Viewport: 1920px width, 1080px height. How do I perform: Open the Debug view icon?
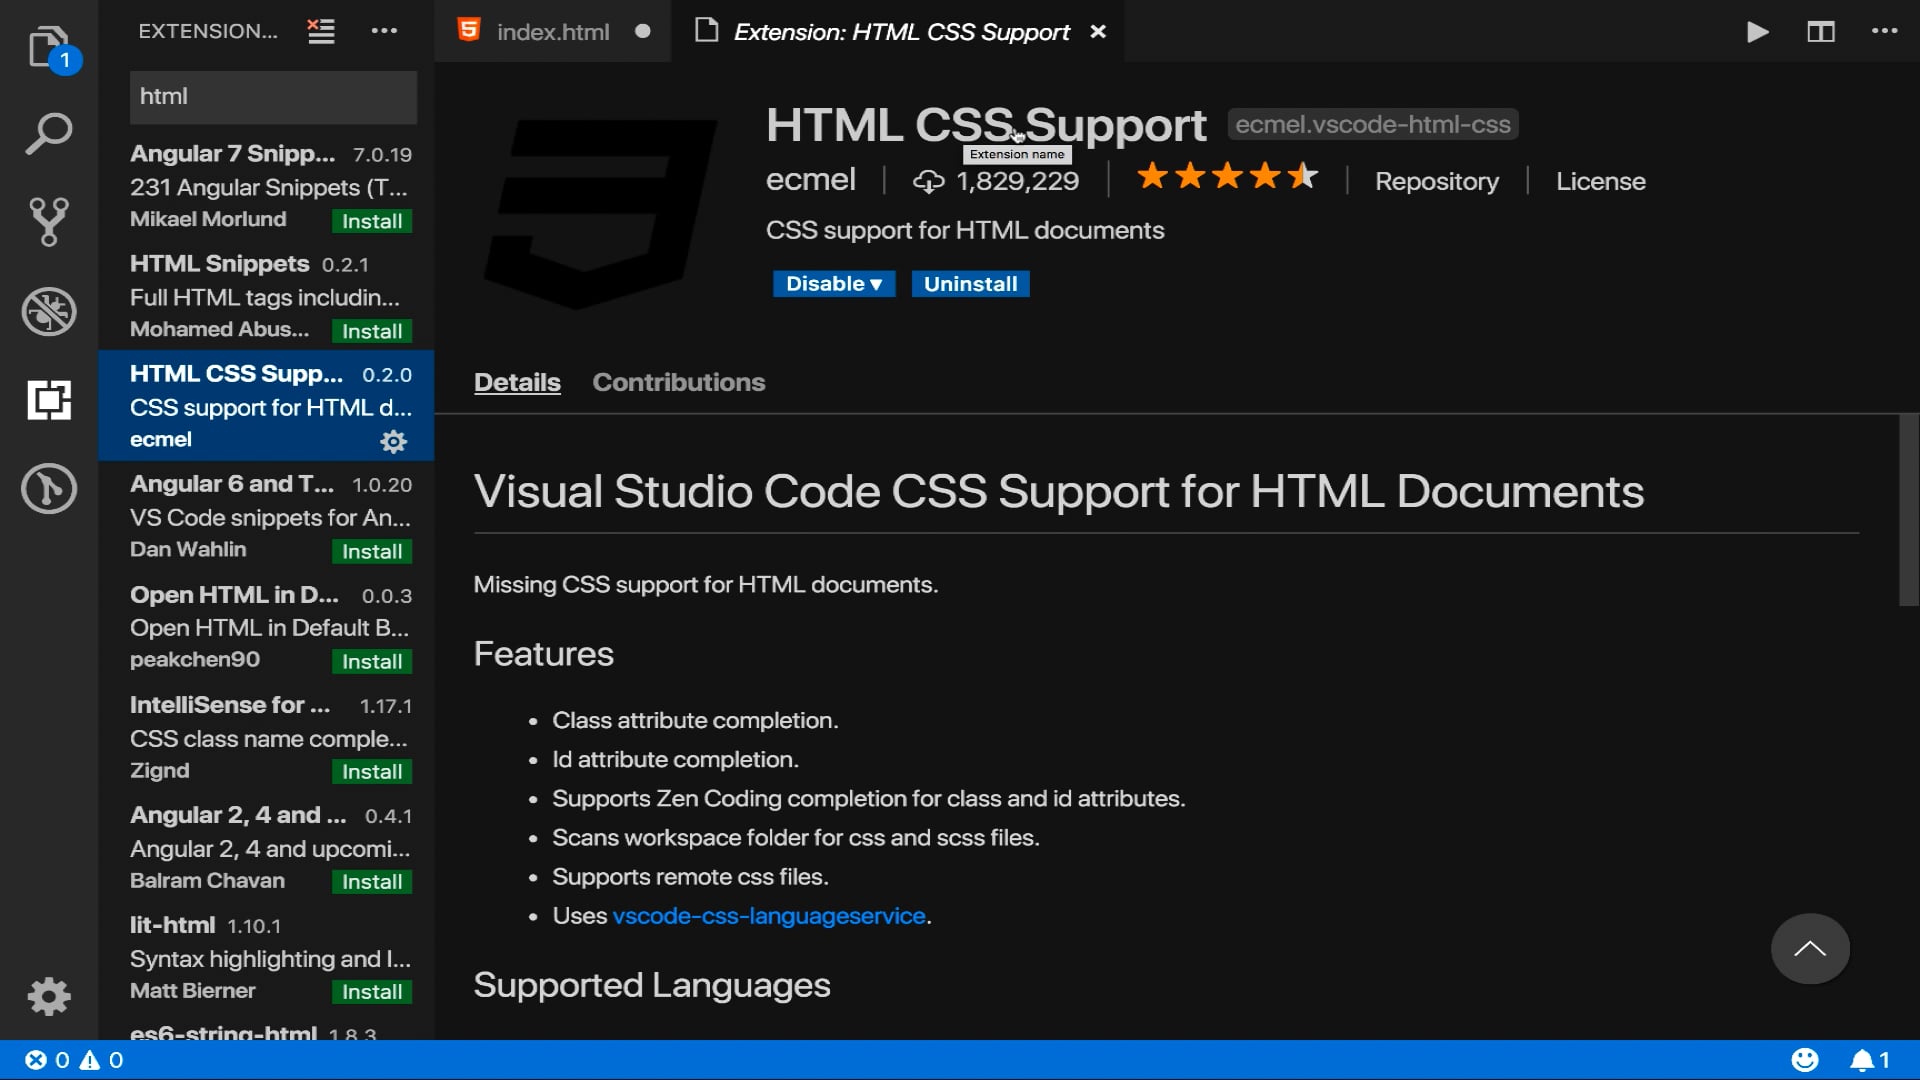(x=48, y=311)
